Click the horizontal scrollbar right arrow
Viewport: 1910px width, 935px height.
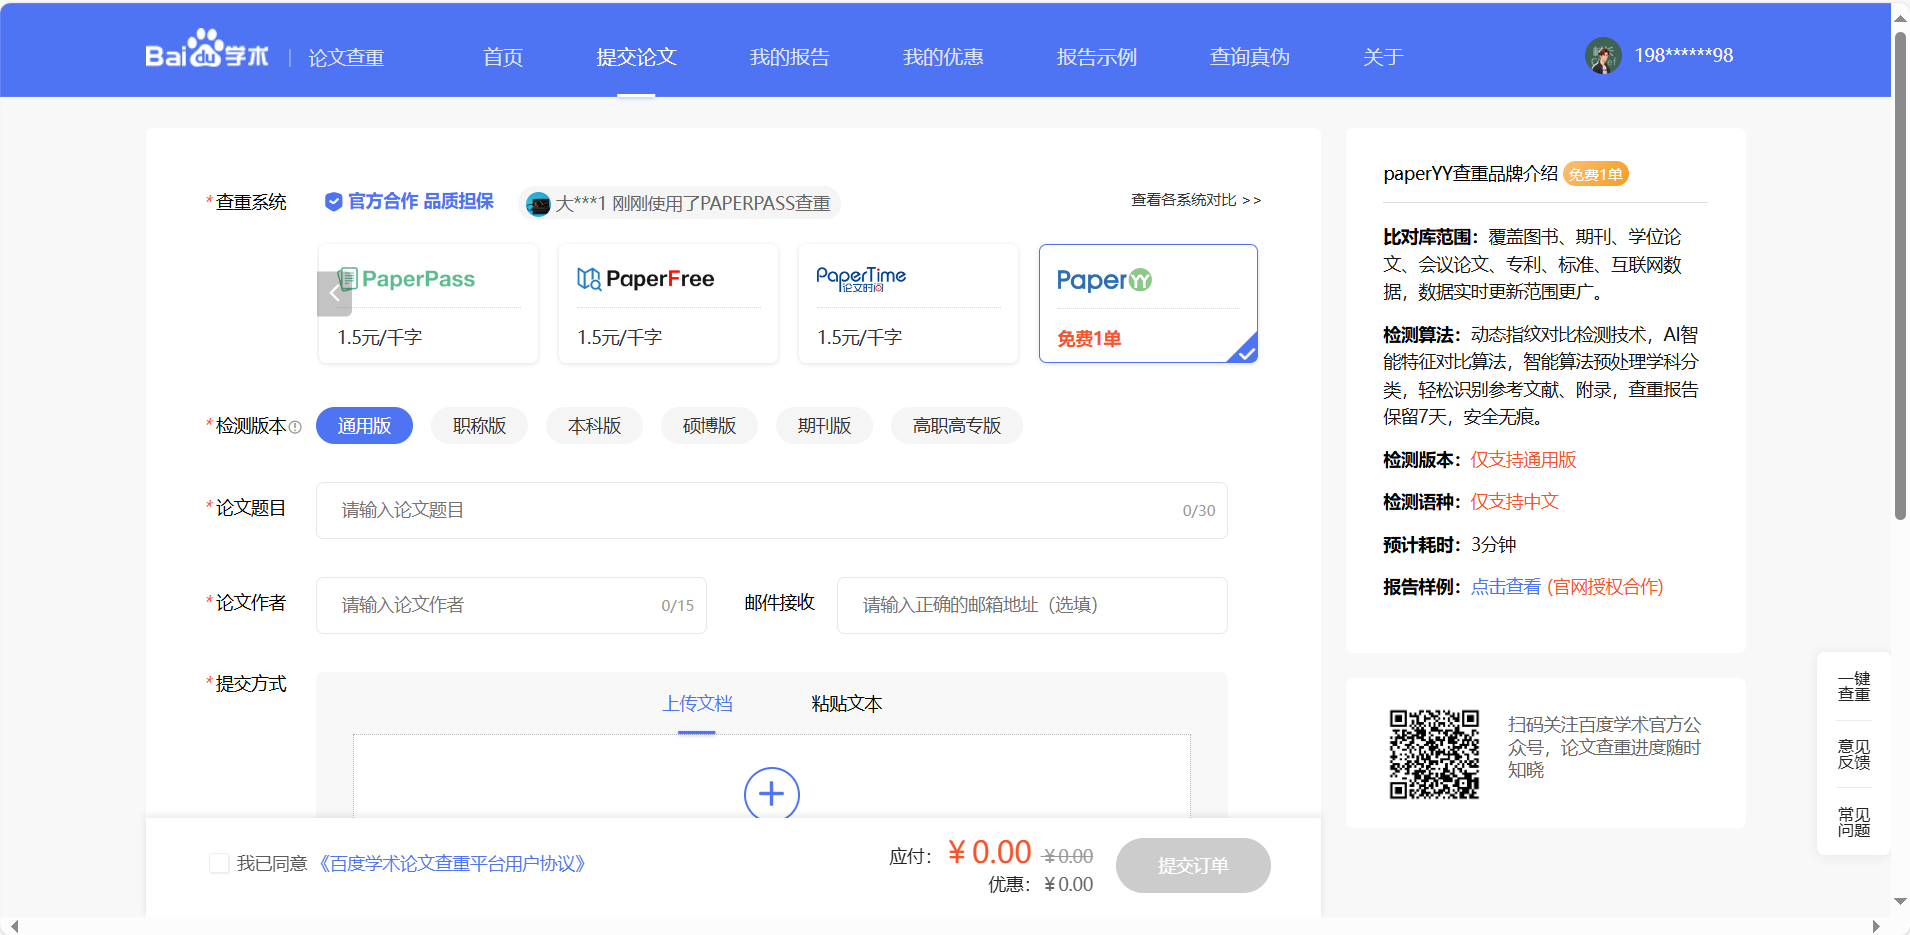[x=1876, y=926]
